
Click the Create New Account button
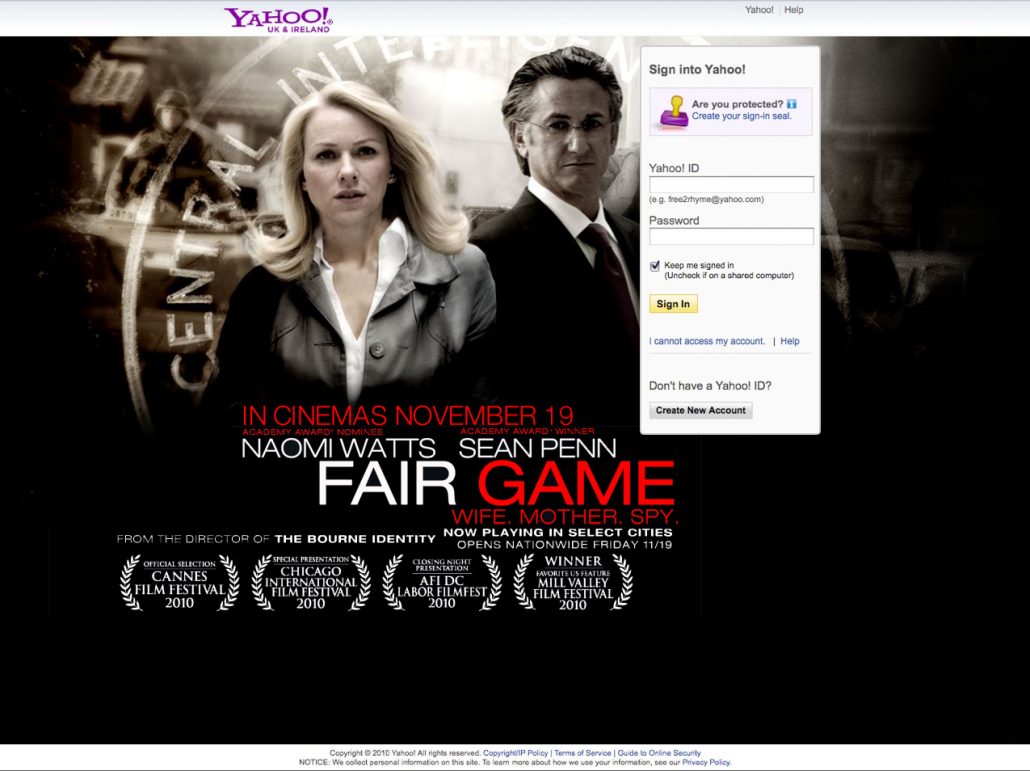(700, 411)
